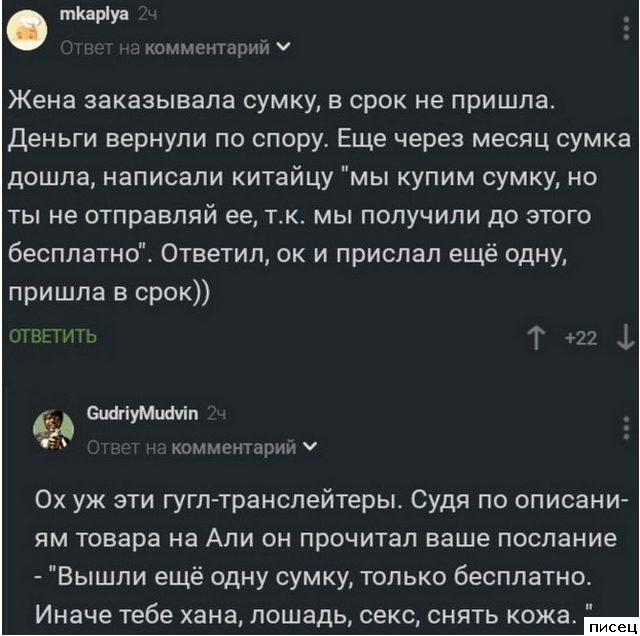The height and width of the screenshot is (636, 640).
Task: Click the "Ответ на комментарий" label under GudriyMudvin
Action: click(x=194, y=449)
